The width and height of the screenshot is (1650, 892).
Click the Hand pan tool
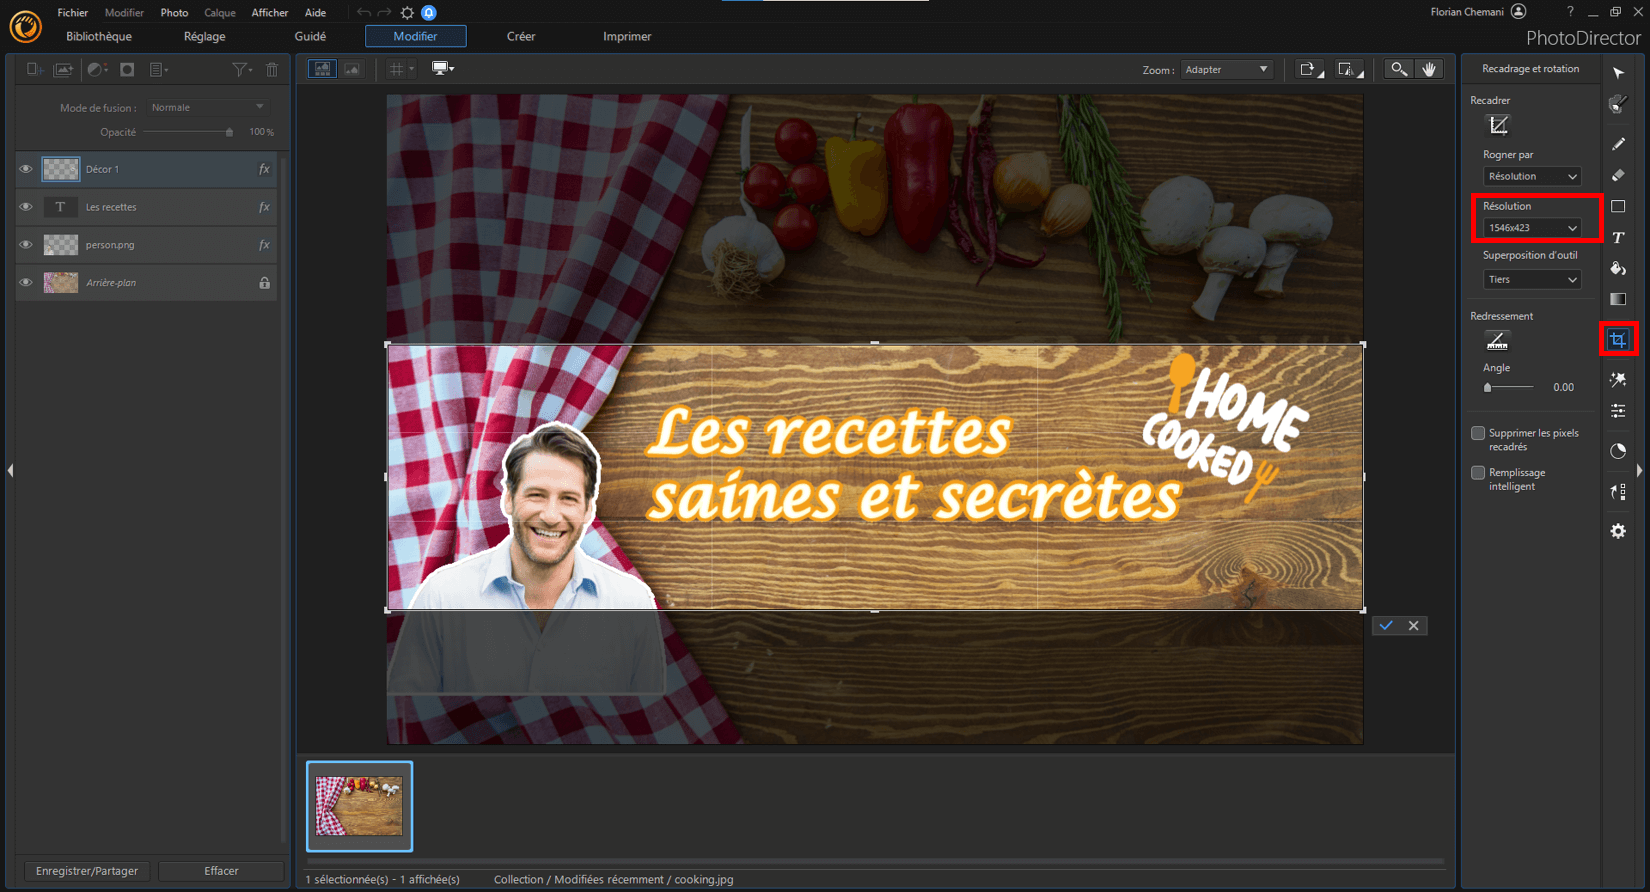pos(1429,69)
